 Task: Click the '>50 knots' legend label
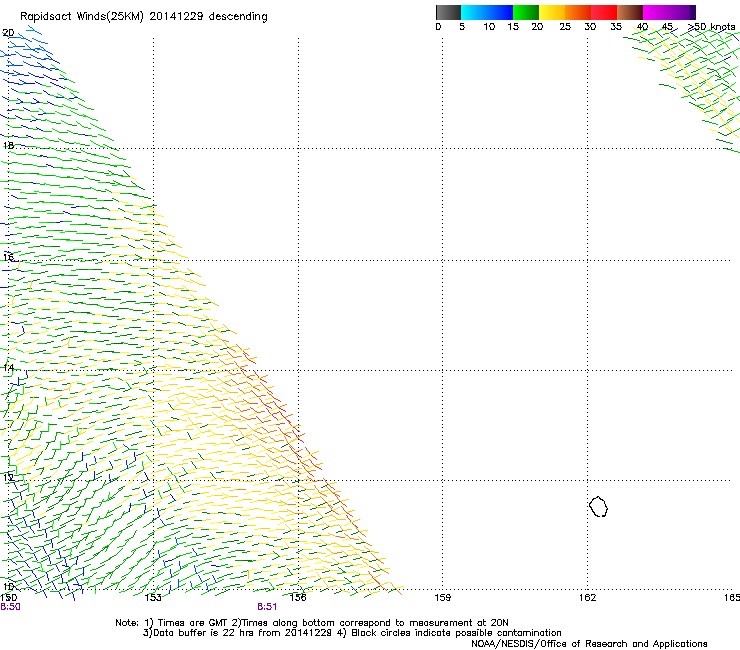711,27
